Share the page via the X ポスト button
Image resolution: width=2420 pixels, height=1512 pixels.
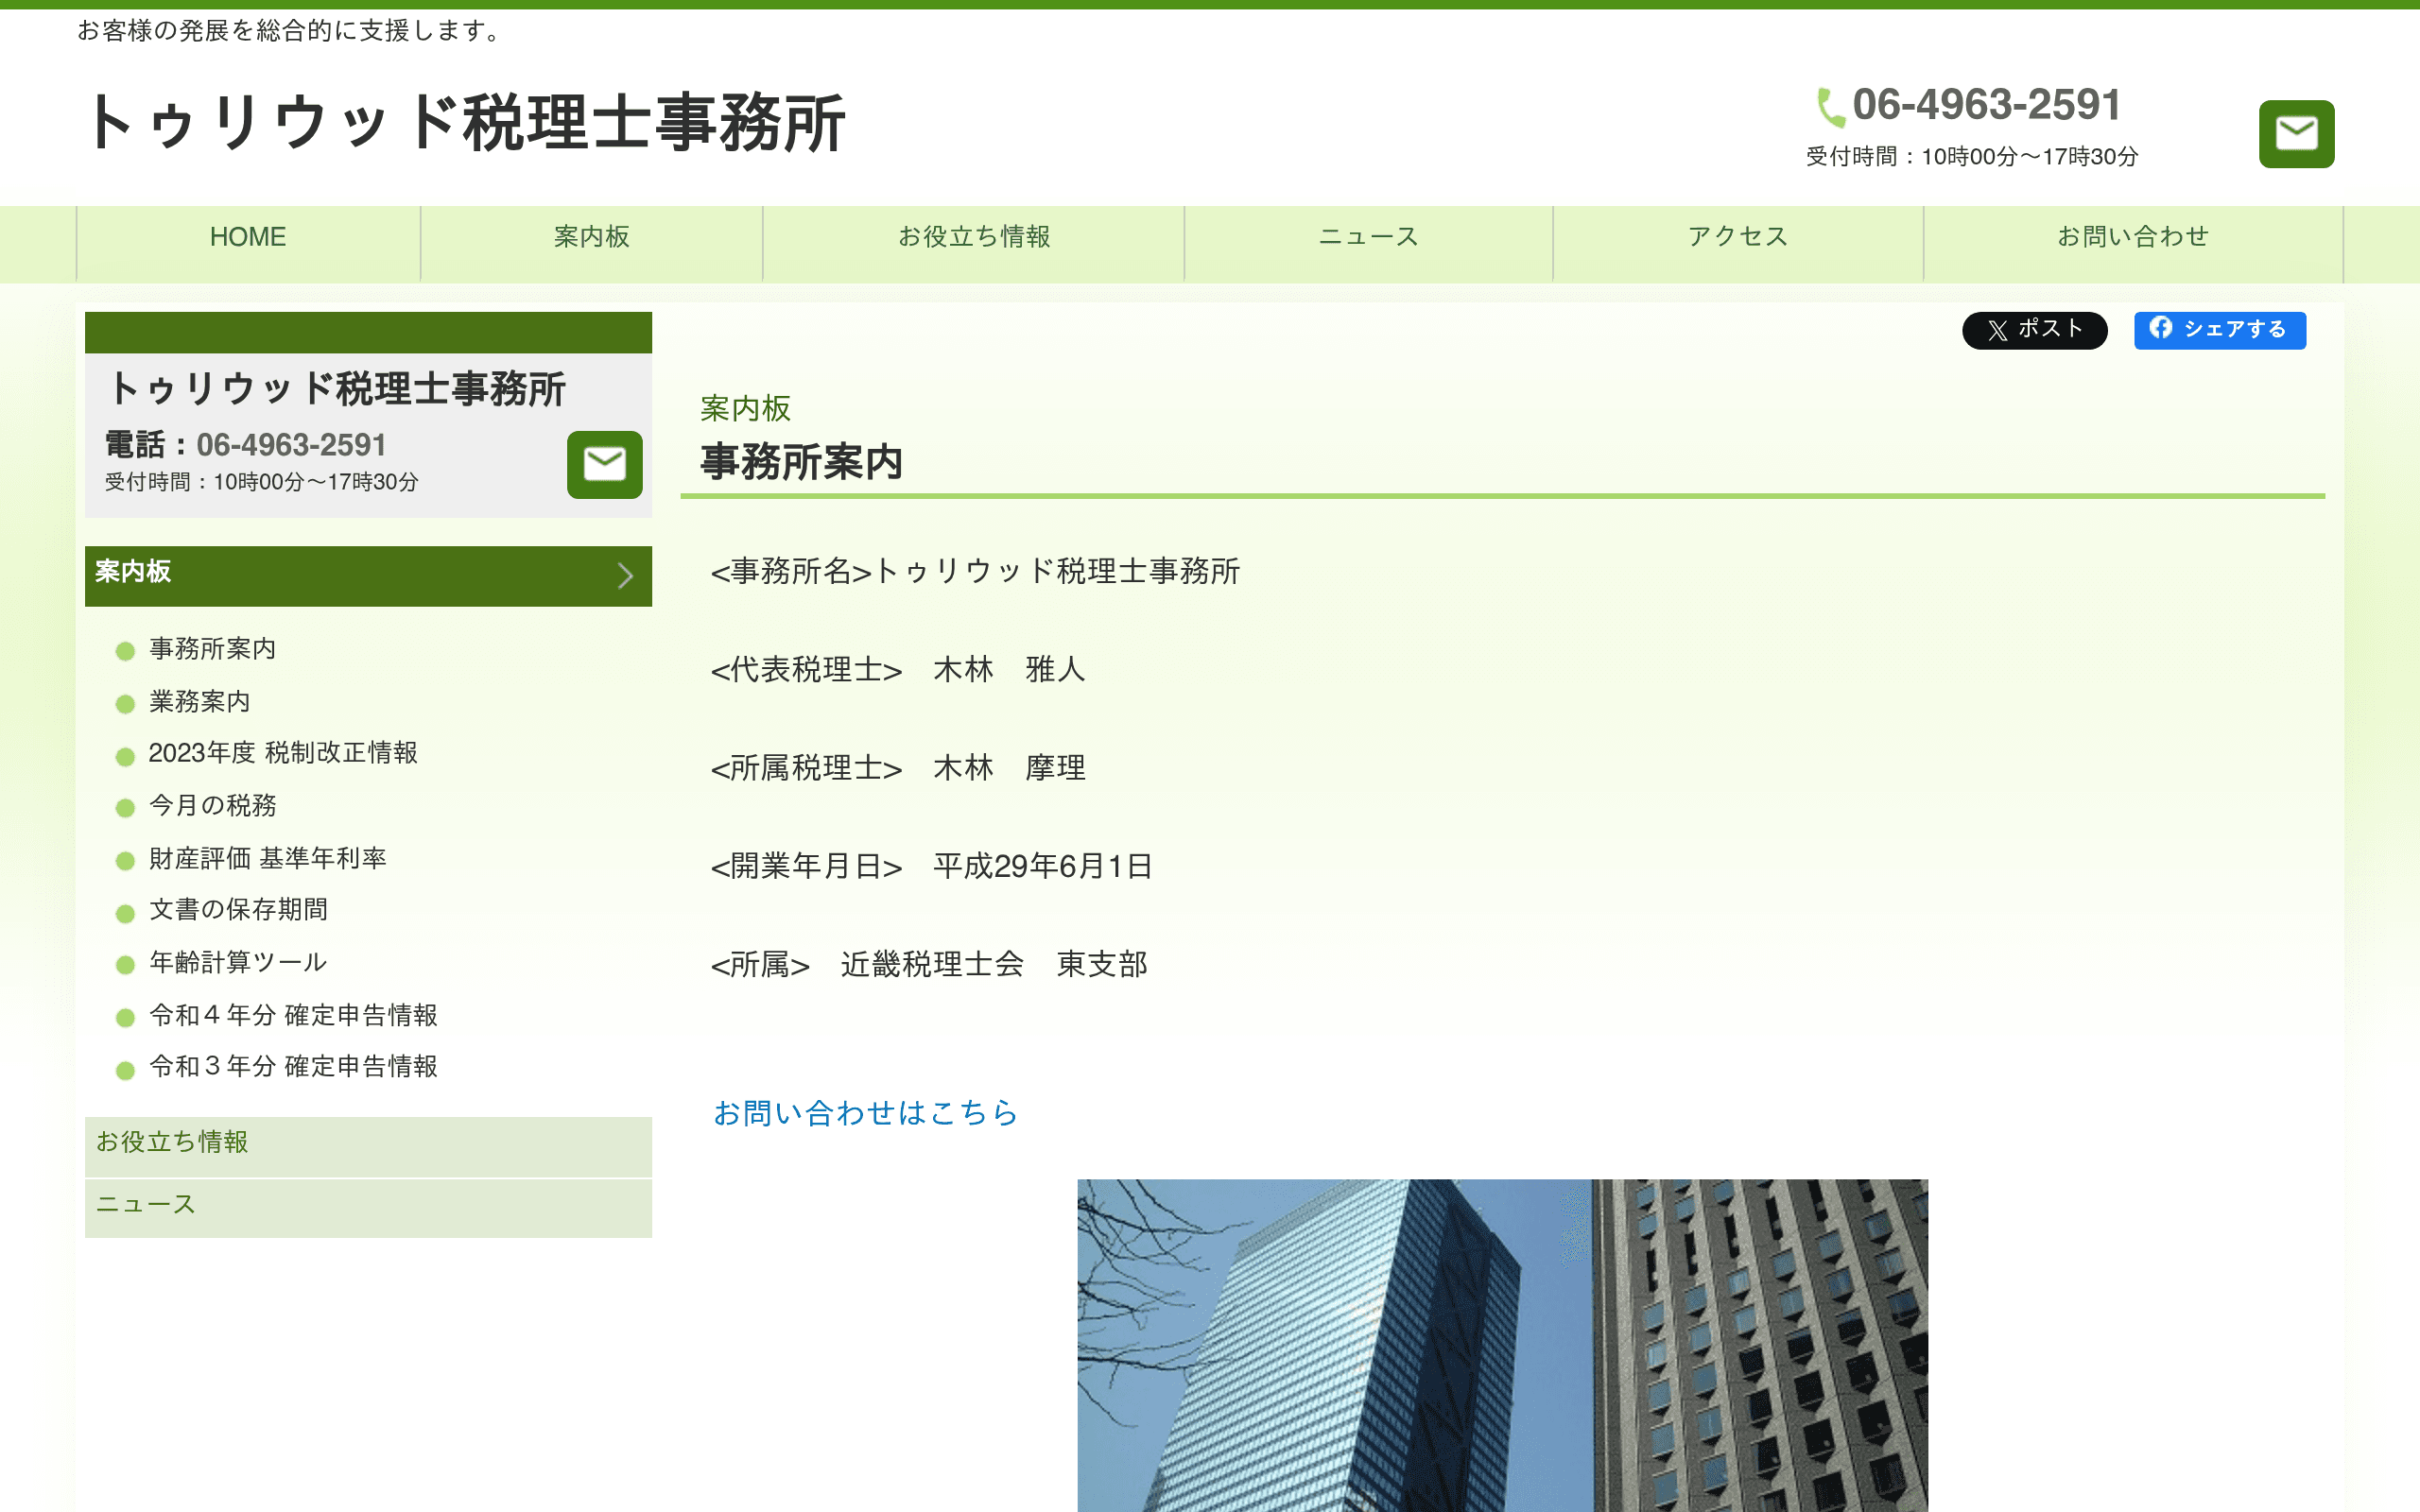2034,330
